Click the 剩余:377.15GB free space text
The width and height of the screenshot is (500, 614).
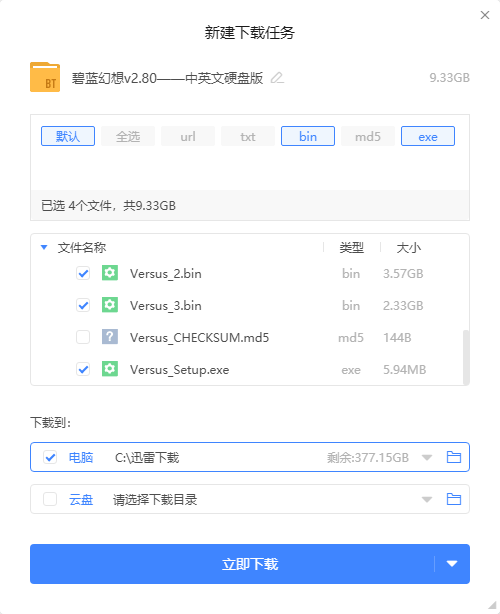point(368,457)
